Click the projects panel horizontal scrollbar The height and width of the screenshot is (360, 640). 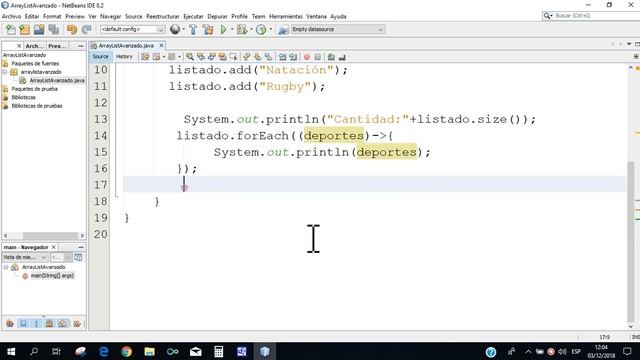tap(50, 236)
